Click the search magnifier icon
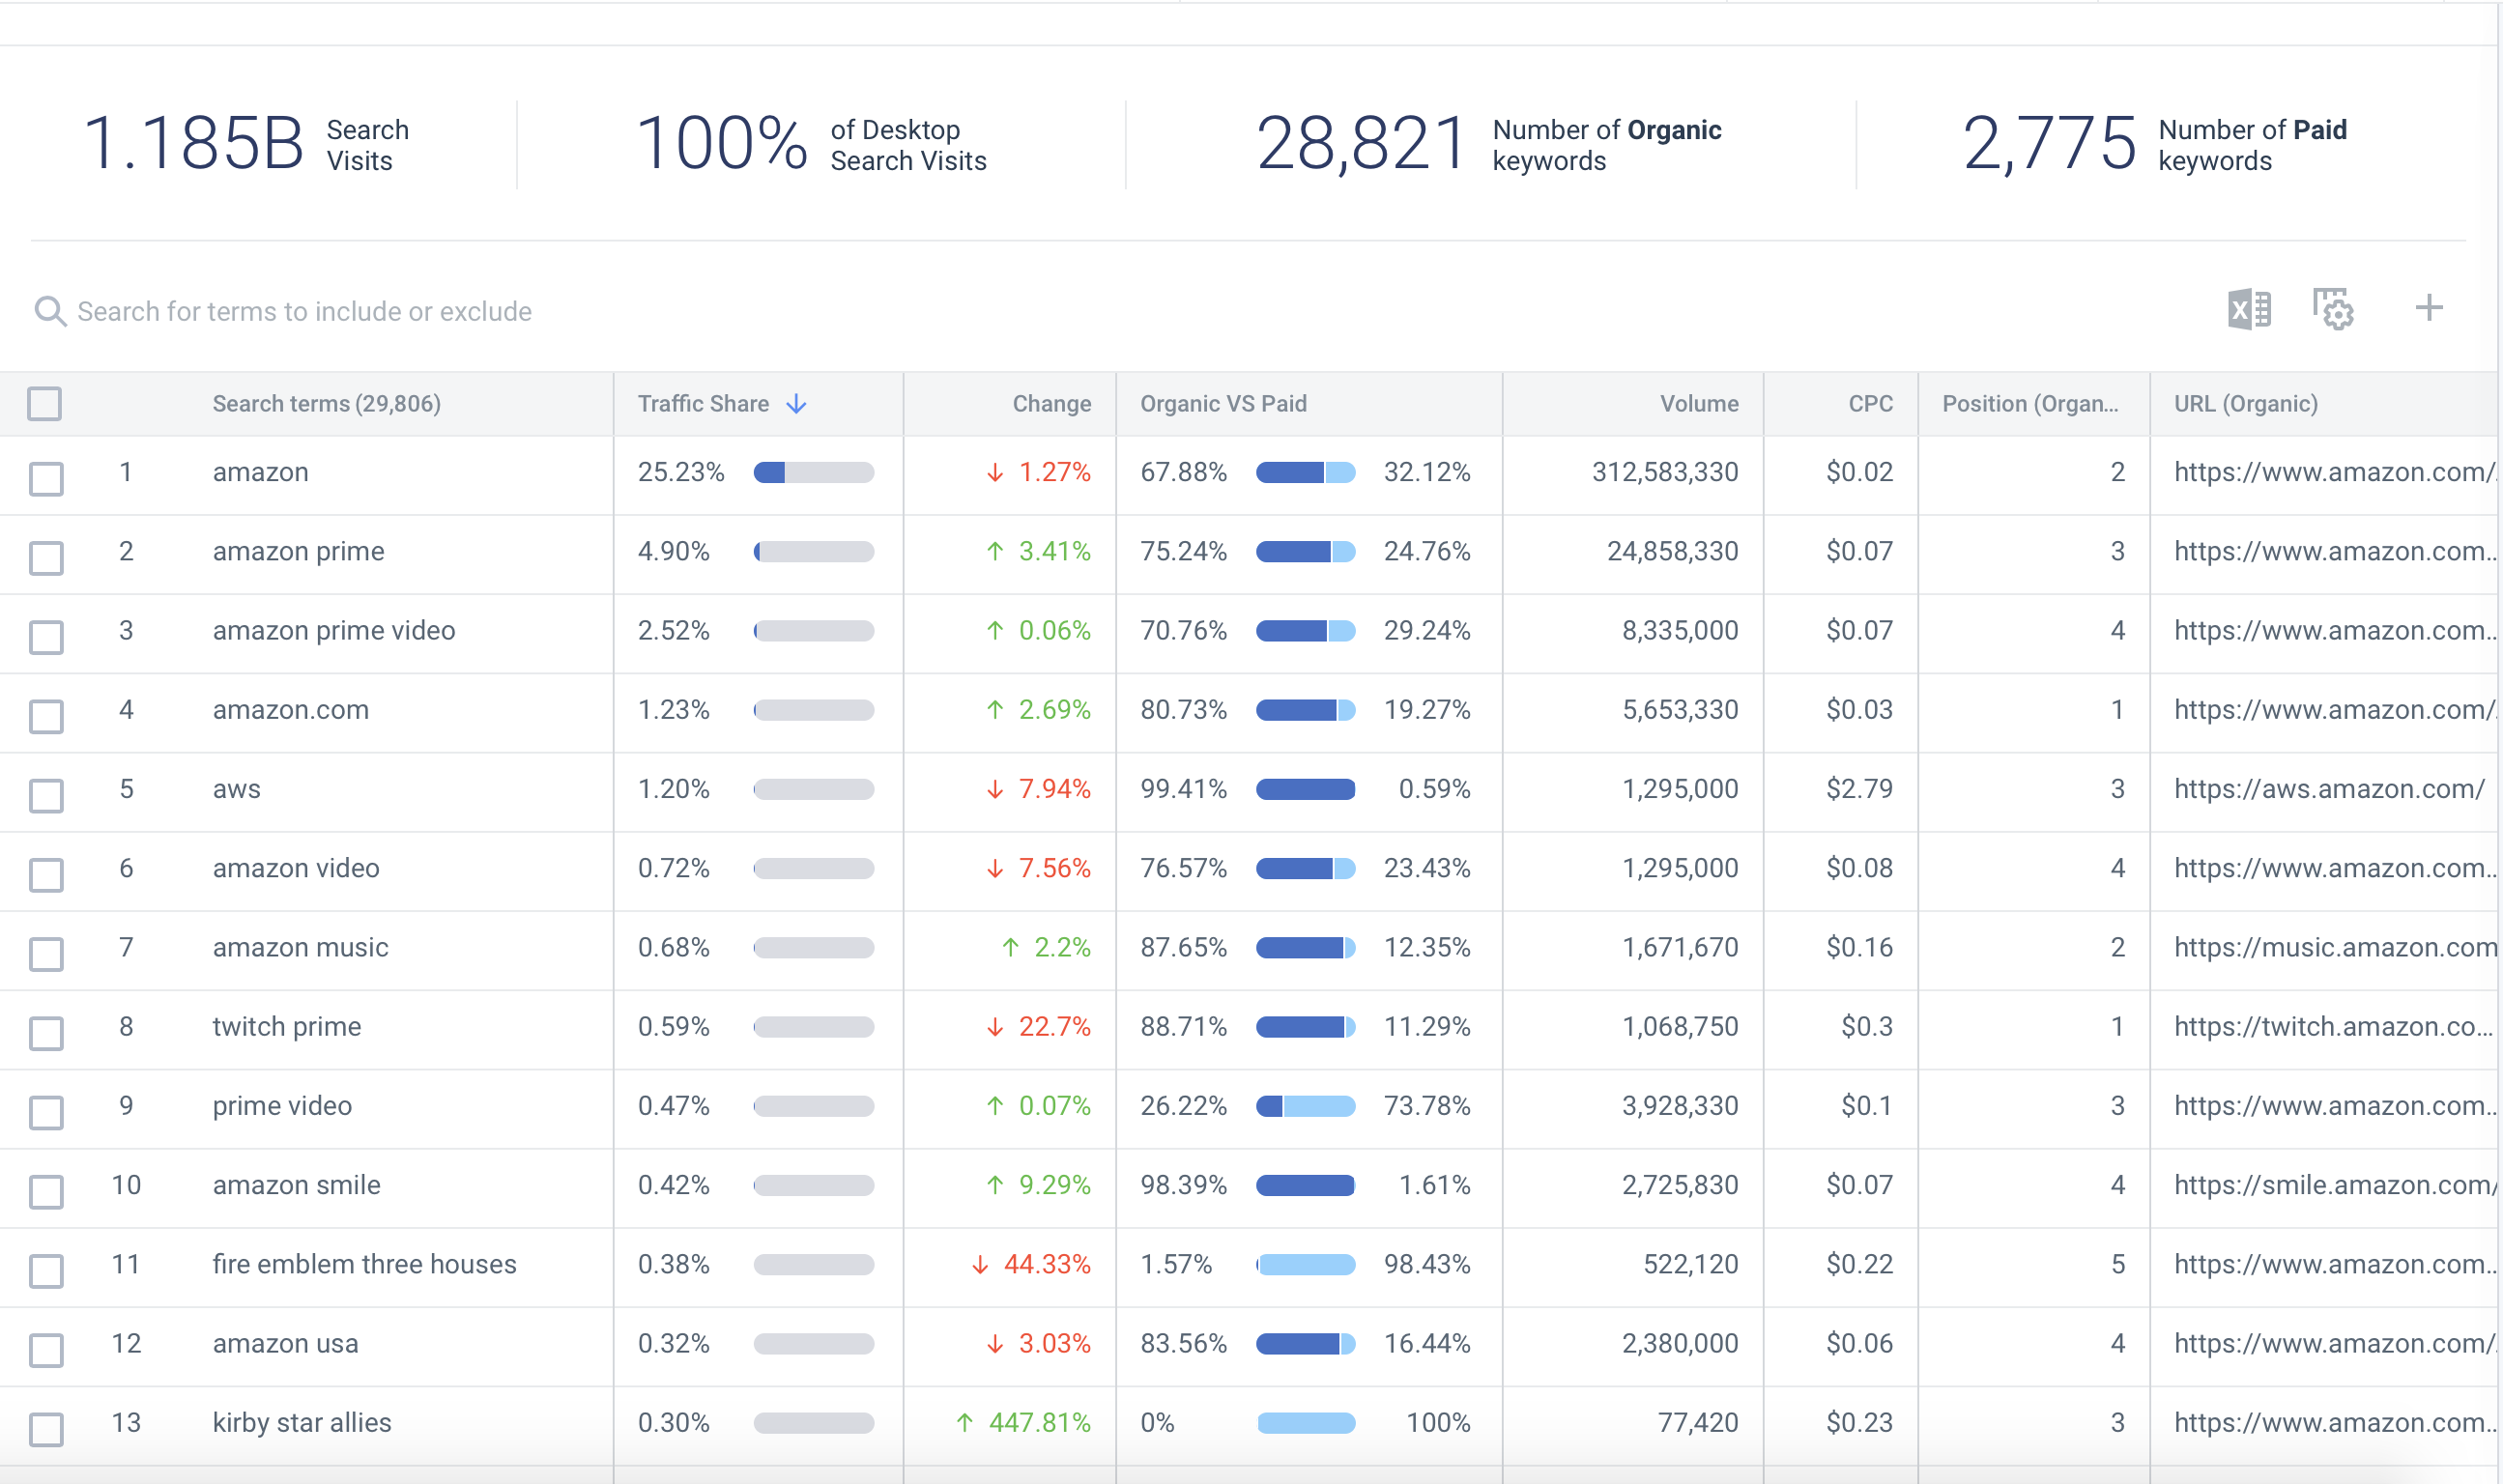Image resolution: width=2503 pixels, height=1484 pixels. 50,311
